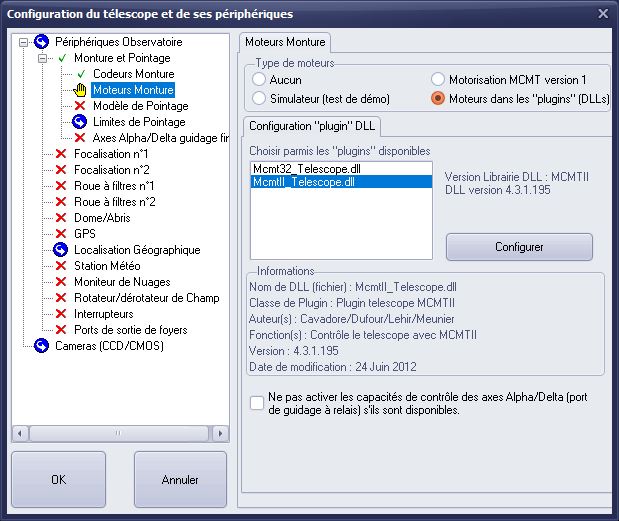Choose Simulateur (test de démo) radio option
The height and width of the screenshot is (521, 619).
pos(259,98)
